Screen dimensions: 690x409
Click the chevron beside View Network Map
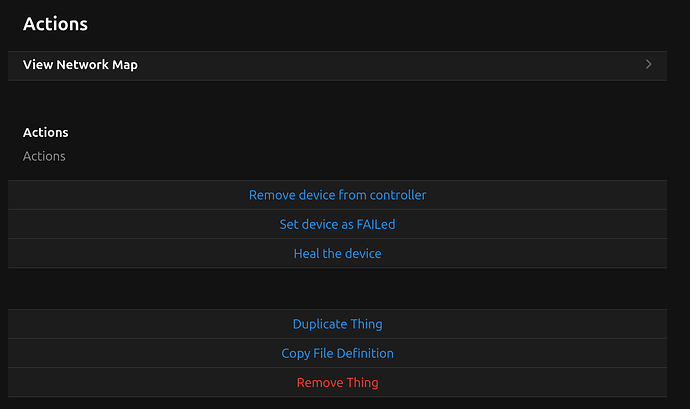pyautogui.click(x=648, y=65)
